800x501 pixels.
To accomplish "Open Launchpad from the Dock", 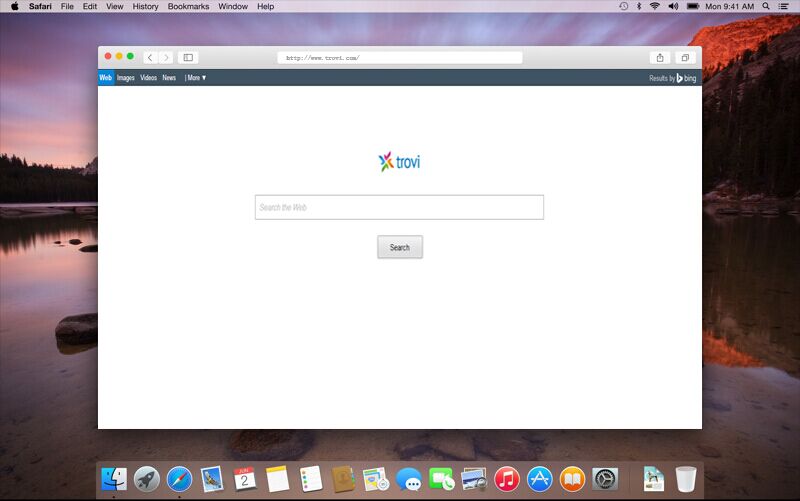I will click(x=147, y=479).
